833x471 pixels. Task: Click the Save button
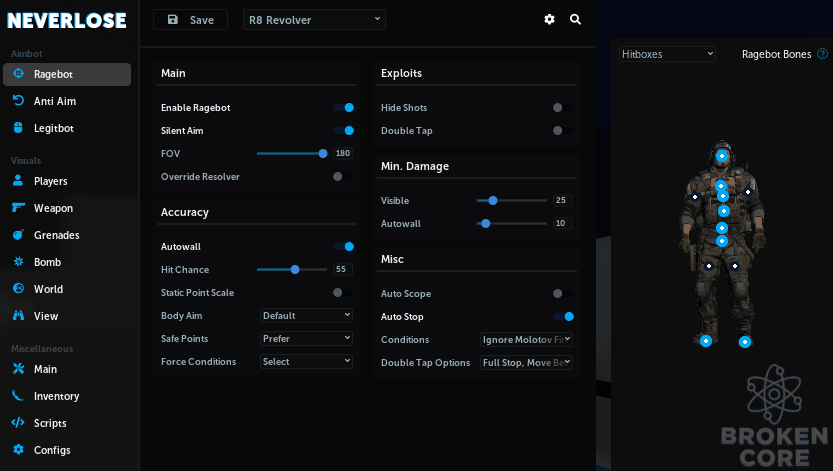190,20
